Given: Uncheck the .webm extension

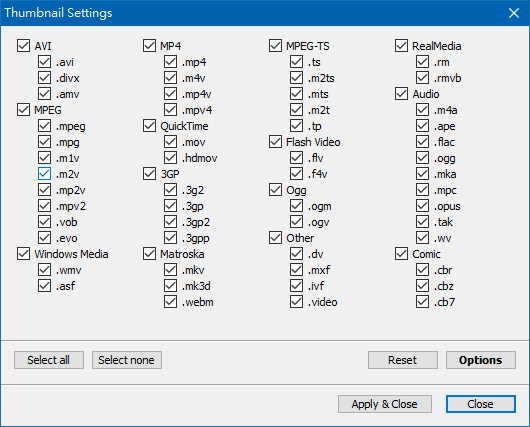Looking at the screenshot, I should coord(170,302).
